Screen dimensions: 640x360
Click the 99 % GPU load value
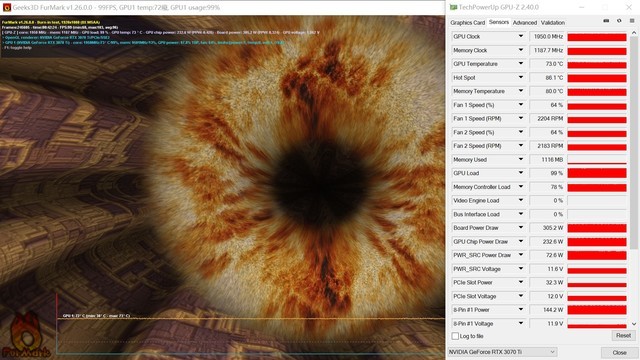point(557,173)
